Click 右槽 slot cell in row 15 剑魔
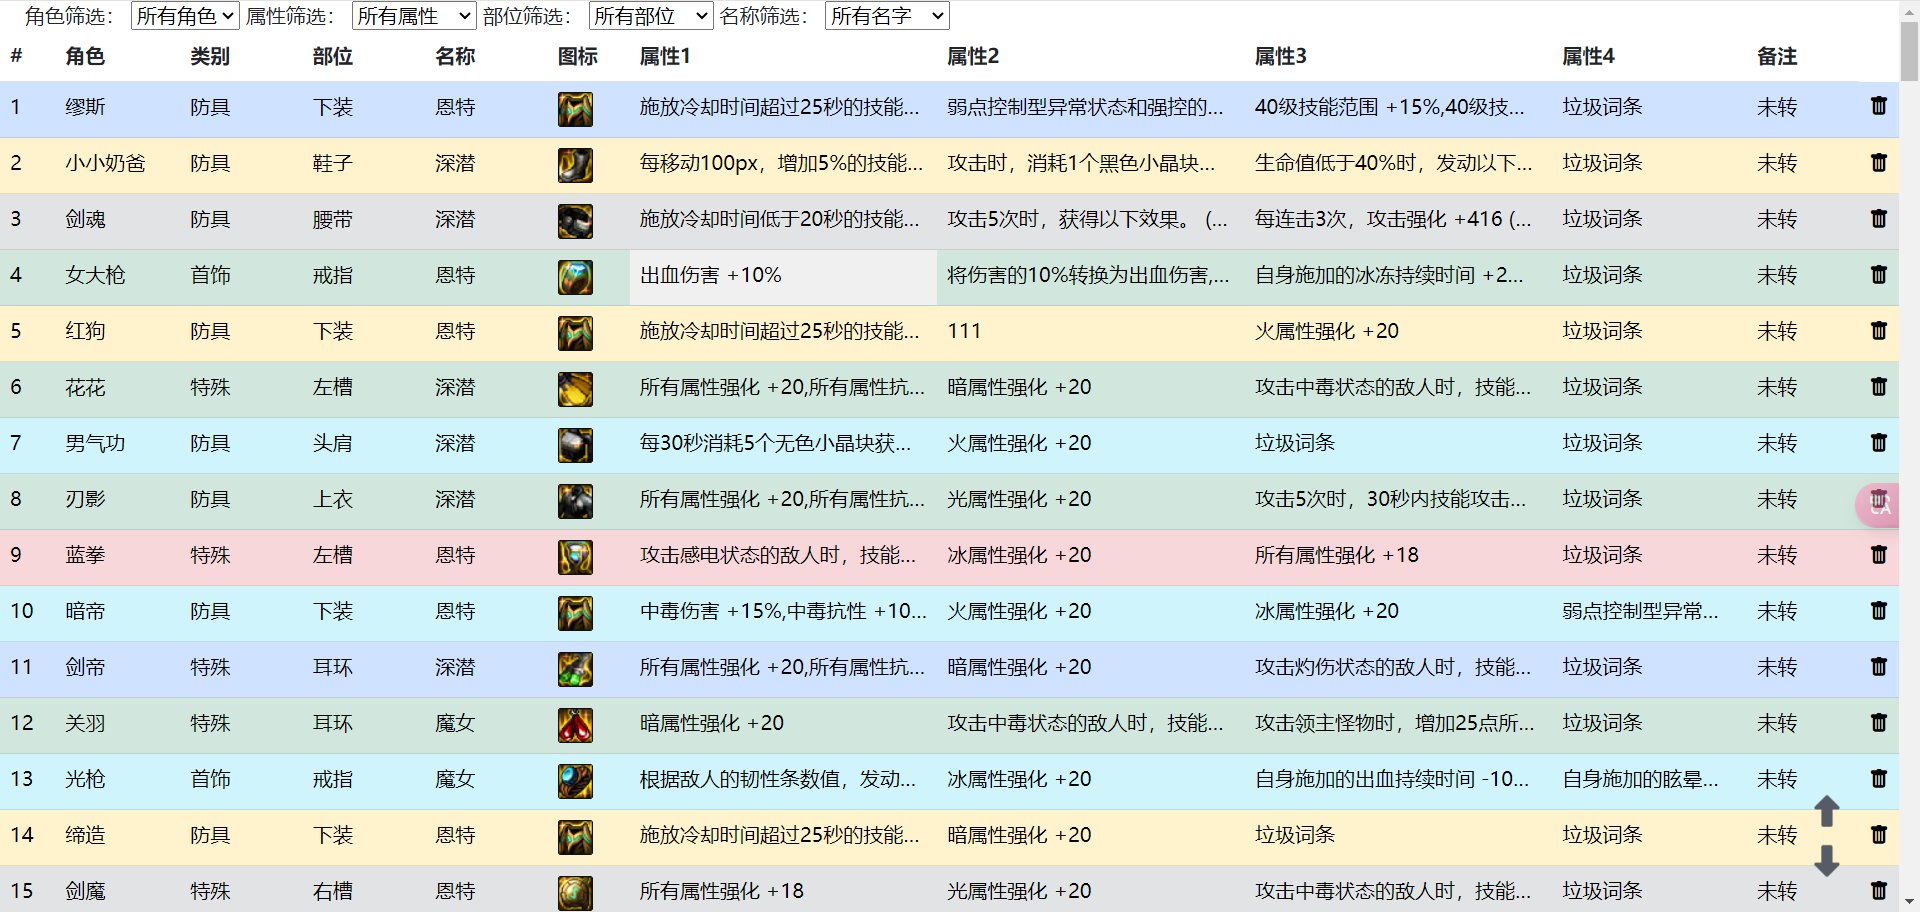Image resolution: width=1920 pixels, height=912 pixels. 333,891
